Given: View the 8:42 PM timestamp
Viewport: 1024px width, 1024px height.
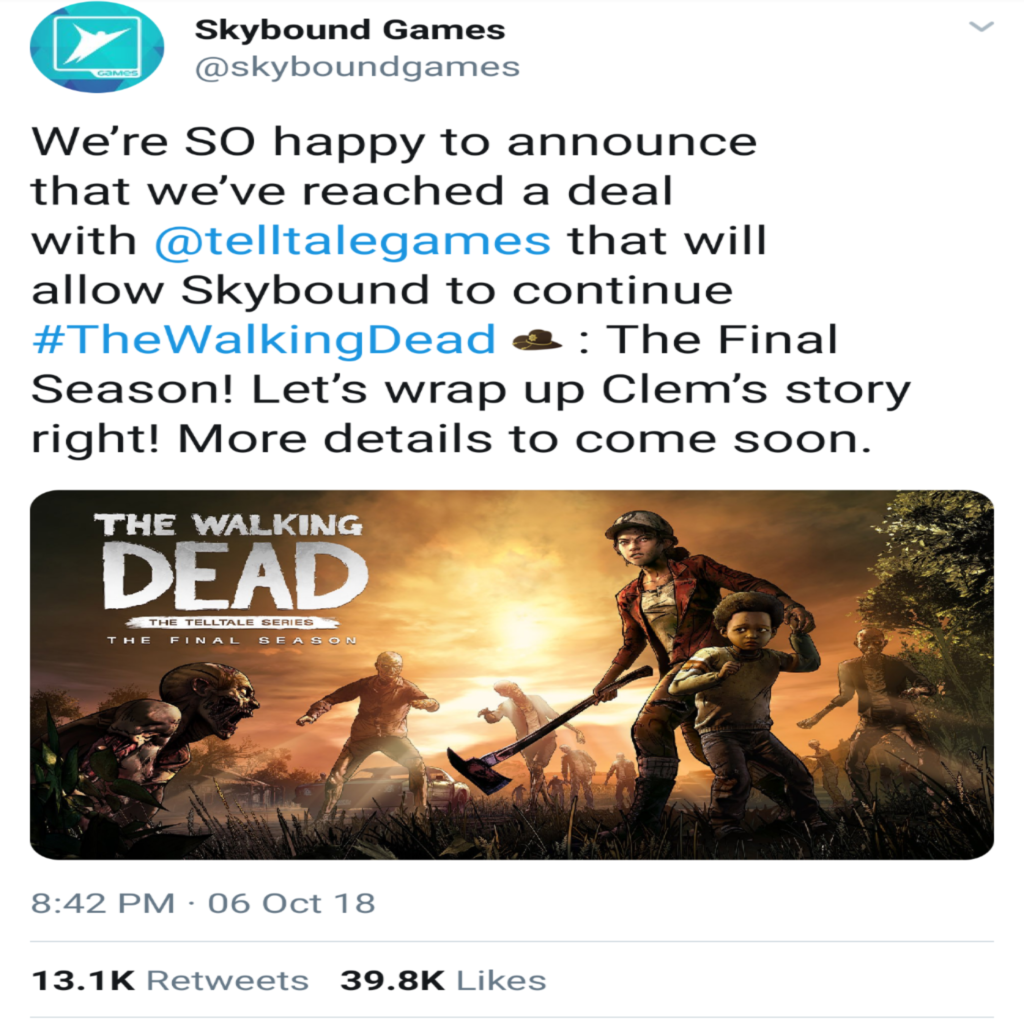Looking at the screenshot, I should 103,904.
